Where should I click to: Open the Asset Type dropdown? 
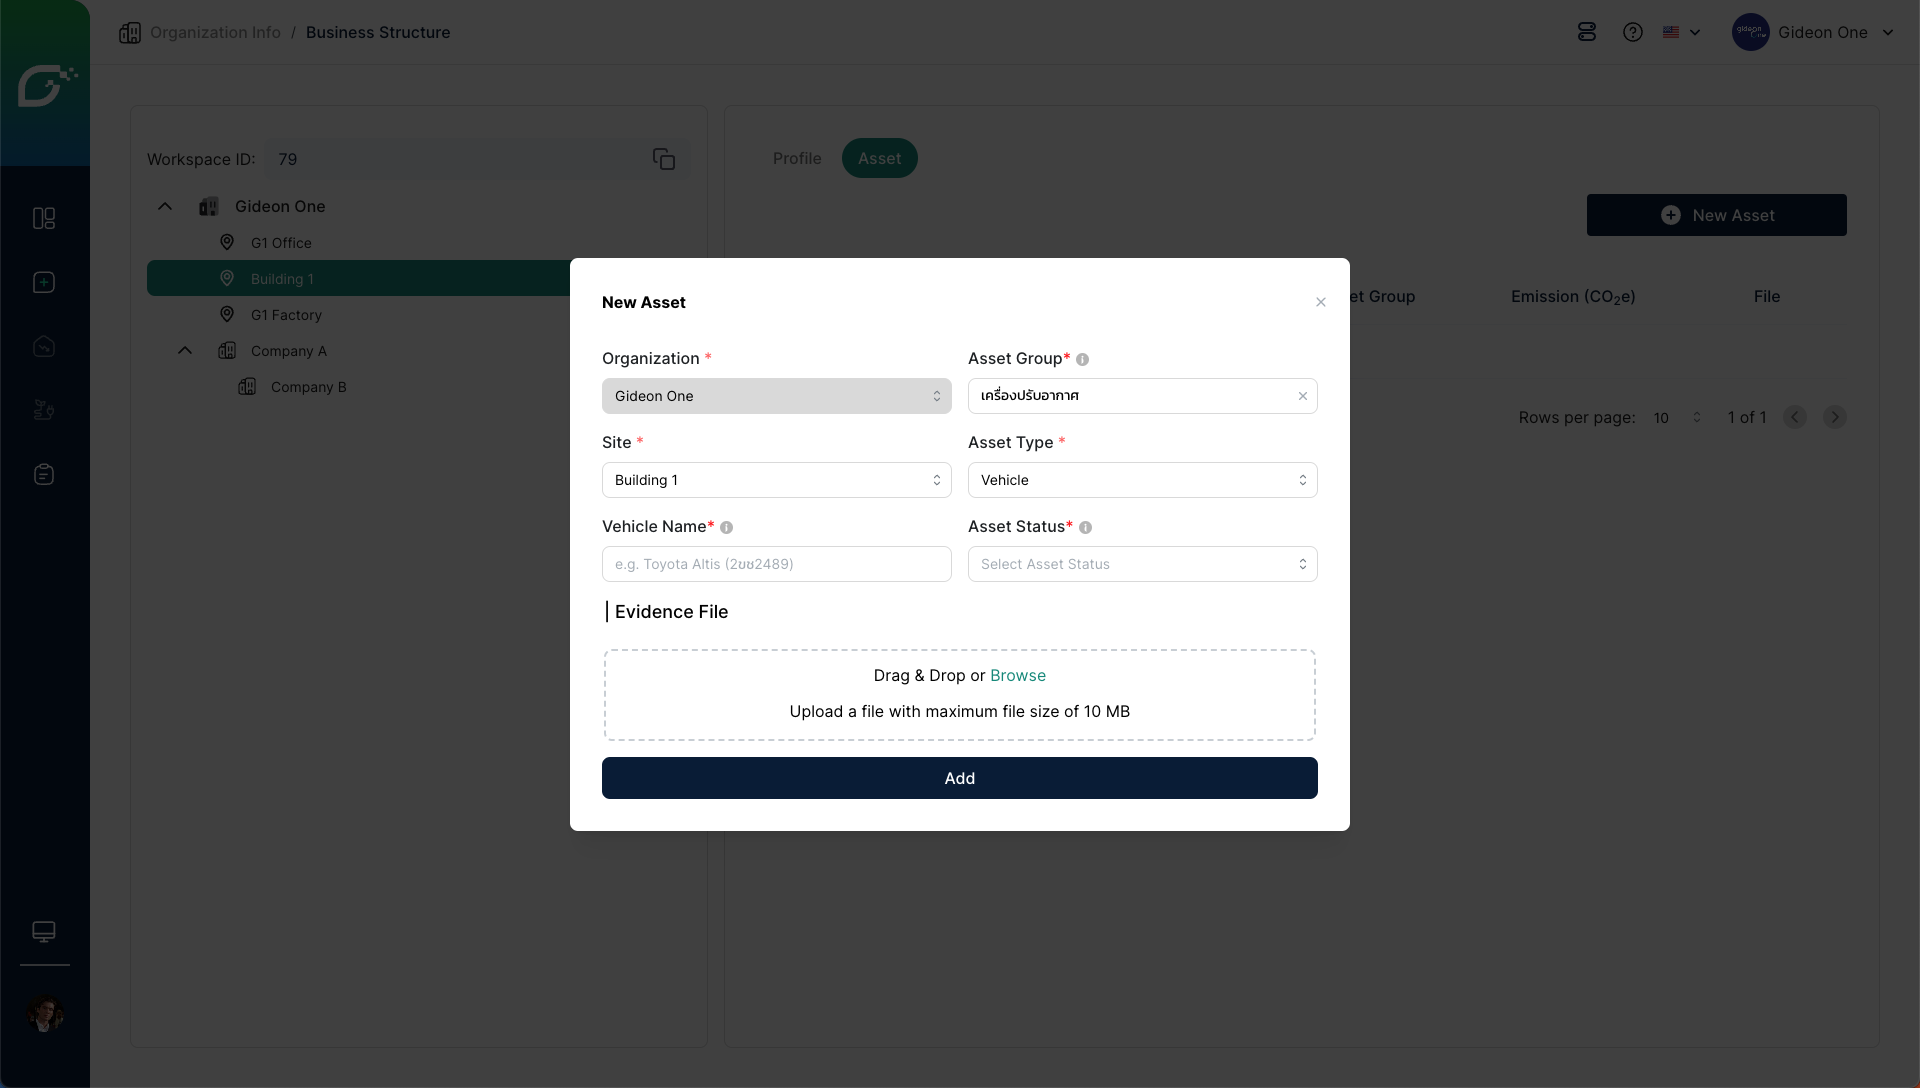click(x=1142, y=480)
